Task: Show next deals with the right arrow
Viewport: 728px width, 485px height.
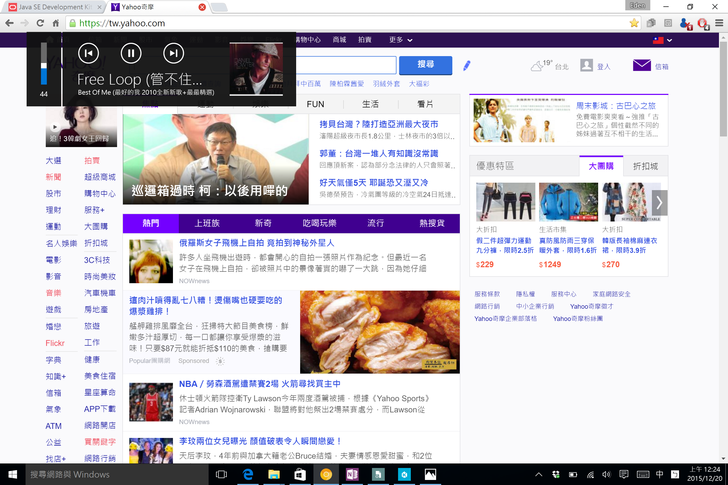Action: pyautogui.click(x=659, y=201)
